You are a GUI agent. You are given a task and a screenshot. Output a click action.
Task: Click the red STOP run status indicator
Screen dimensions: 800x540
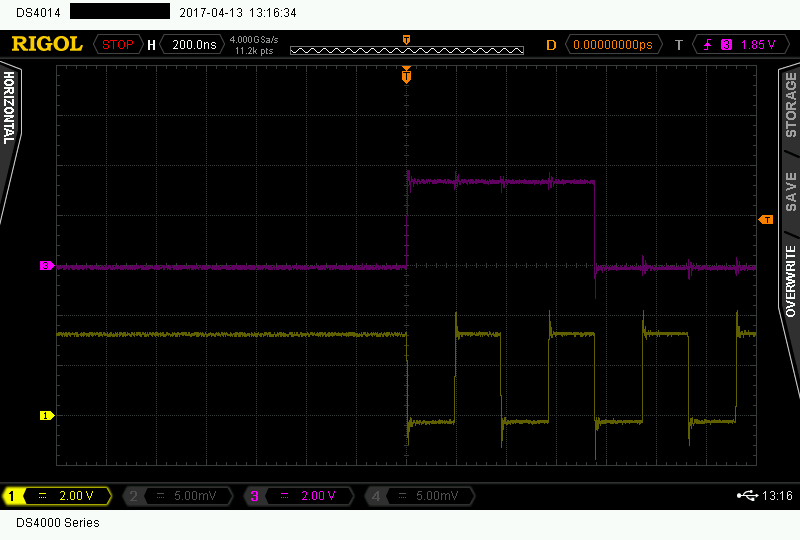tap(117, 45)
